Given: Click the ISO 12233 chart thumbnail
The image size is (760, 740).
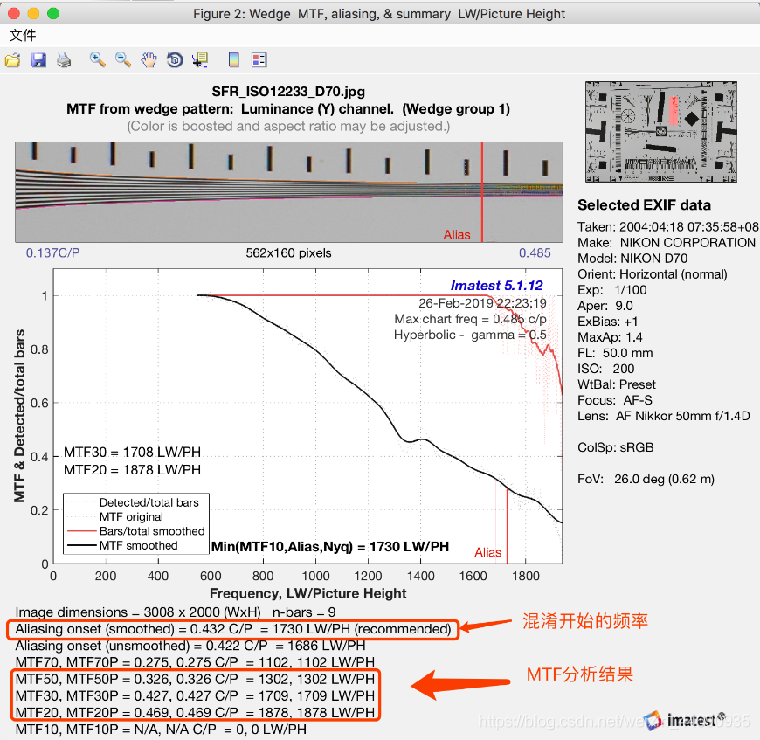Looking at the screenshot, I should click(661, 132).
